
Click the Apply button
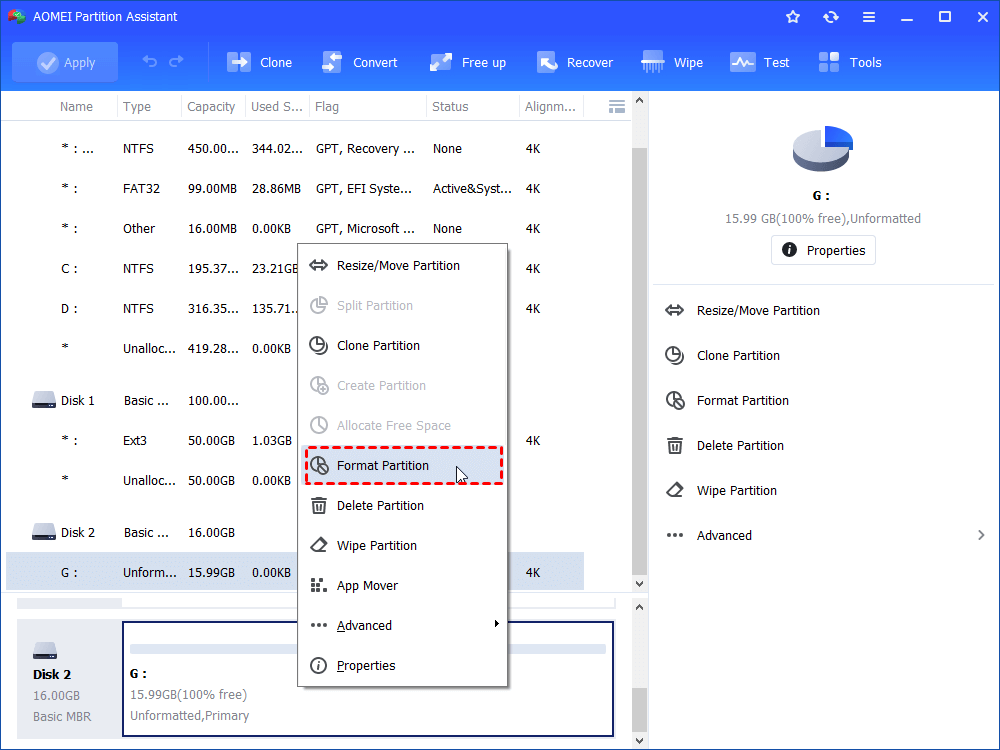pos(65,61)
